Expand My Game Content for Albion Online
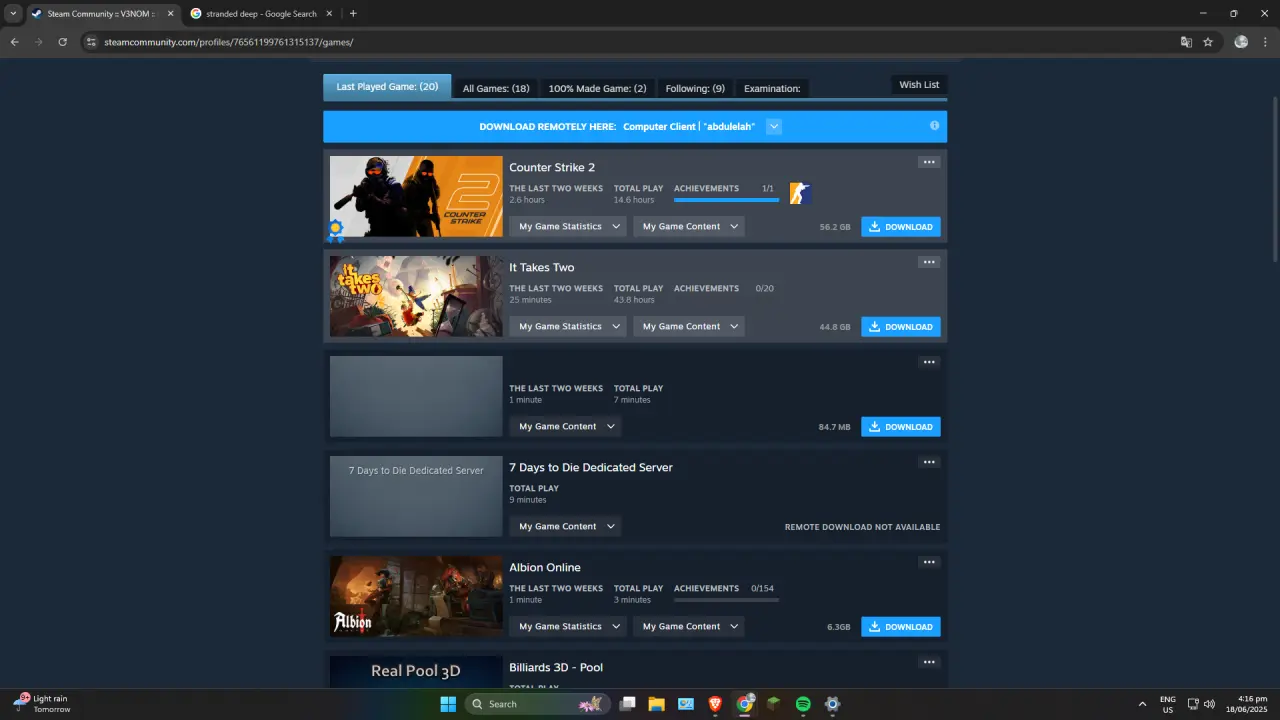1280x720 pixels. point(689,627)
